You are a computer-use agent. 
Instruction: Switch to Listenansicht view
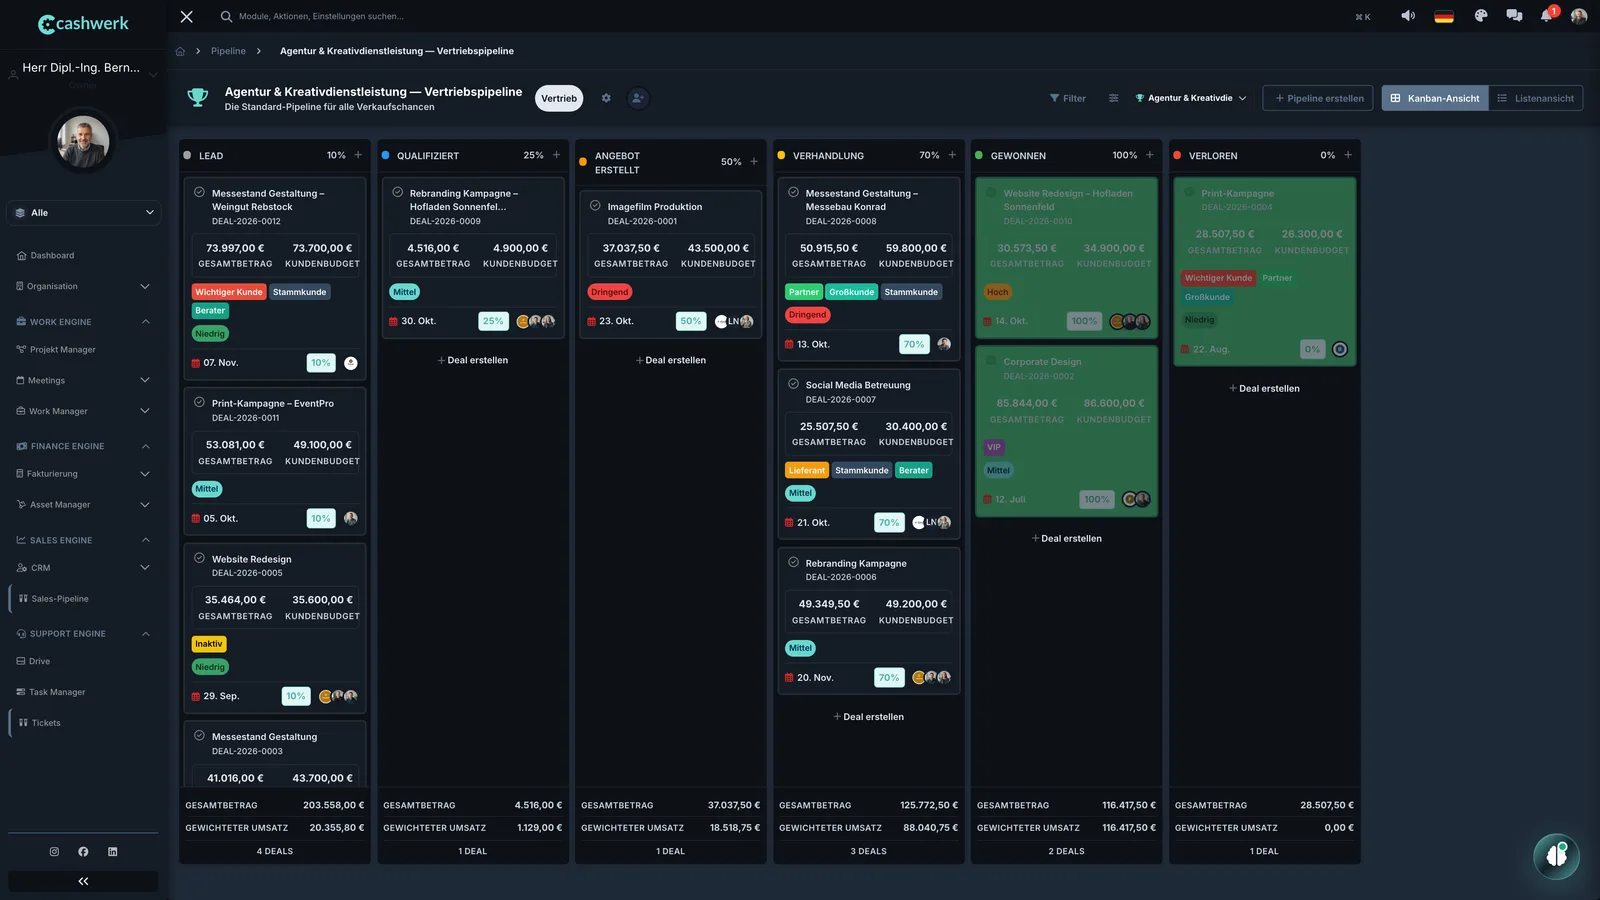(x=1535, y=98)
